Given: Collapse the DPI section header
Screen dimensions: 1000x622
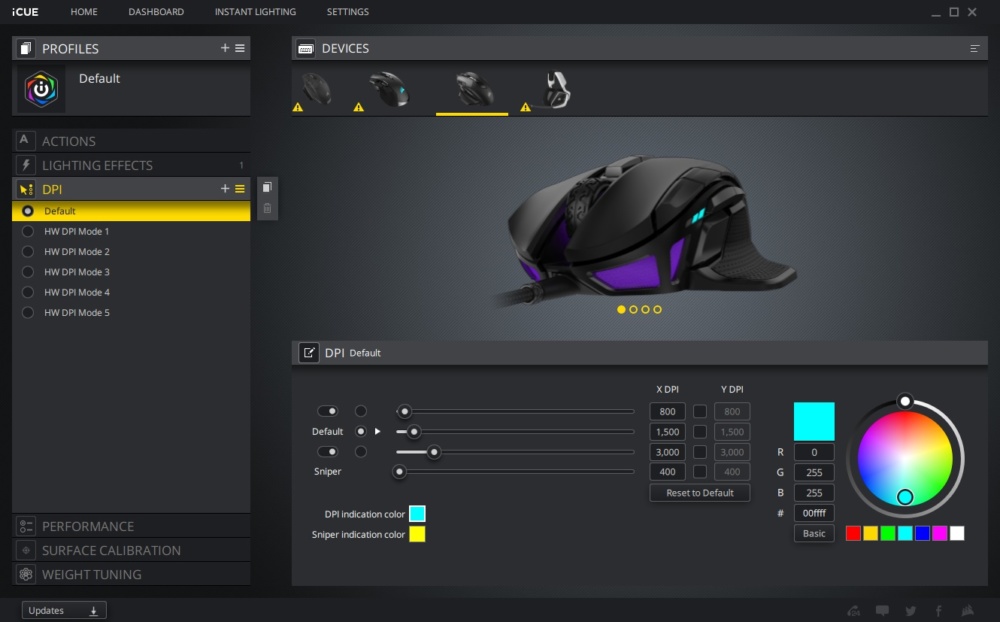Looking at the screenshot, I should [131, 189].
